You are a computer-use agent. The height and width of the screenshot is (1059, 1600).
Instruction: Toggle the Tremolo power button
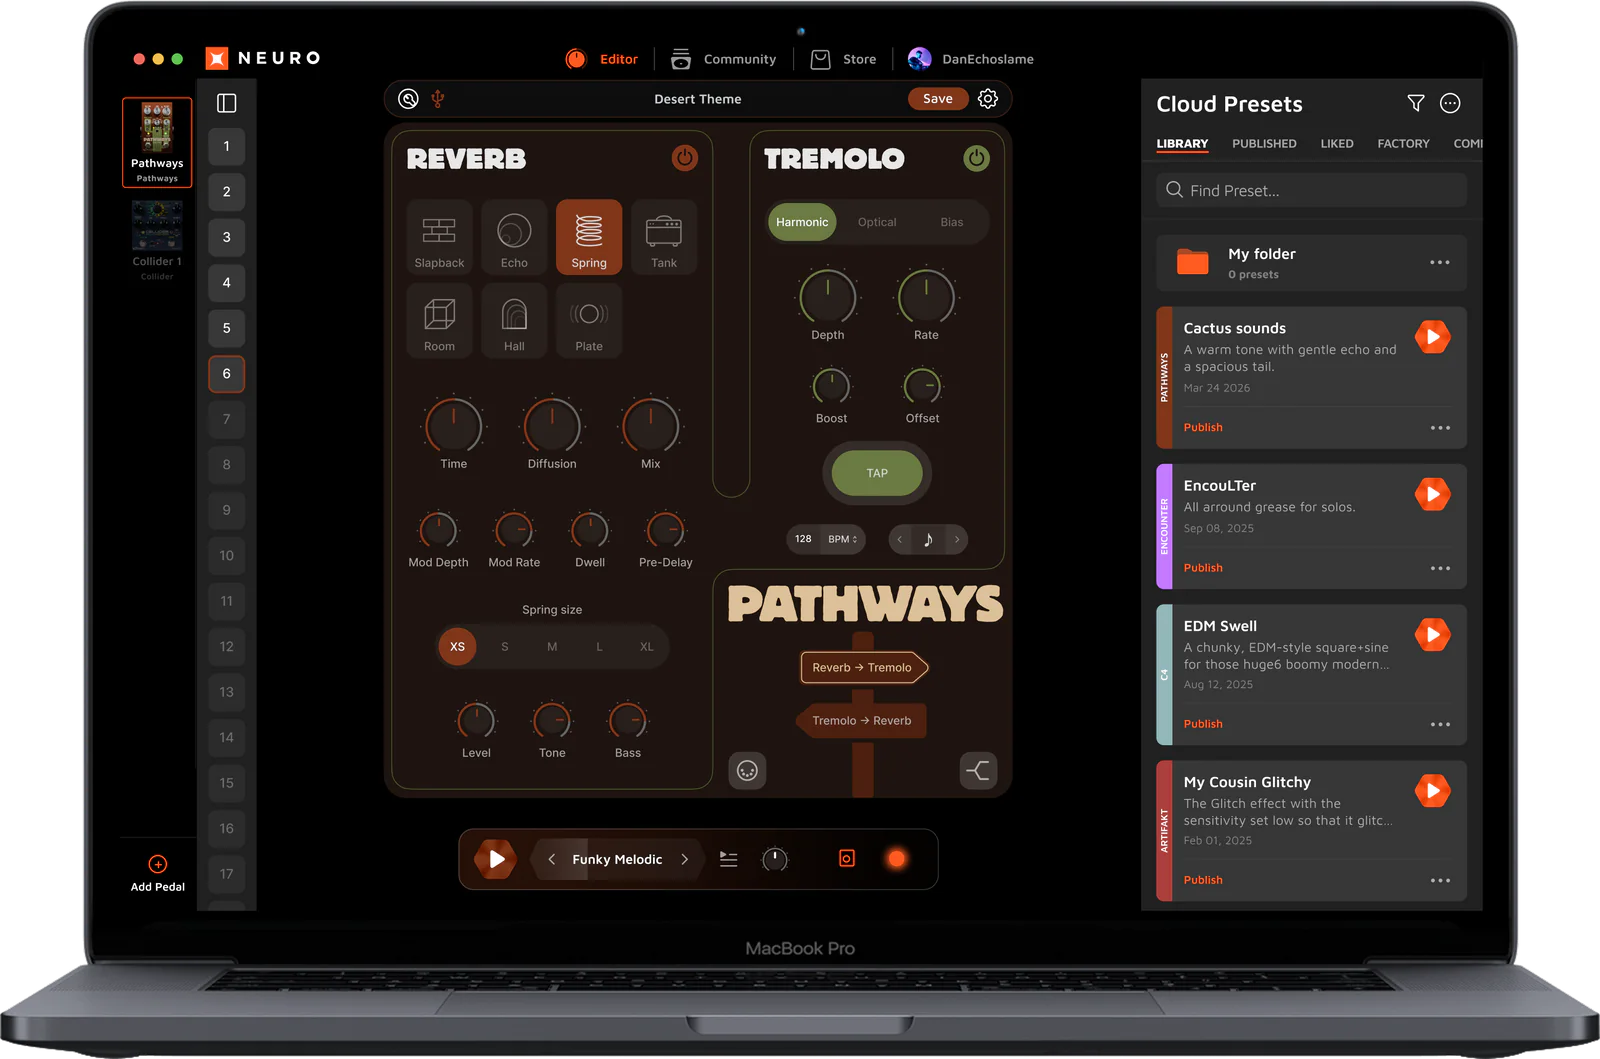coord(976,158)
